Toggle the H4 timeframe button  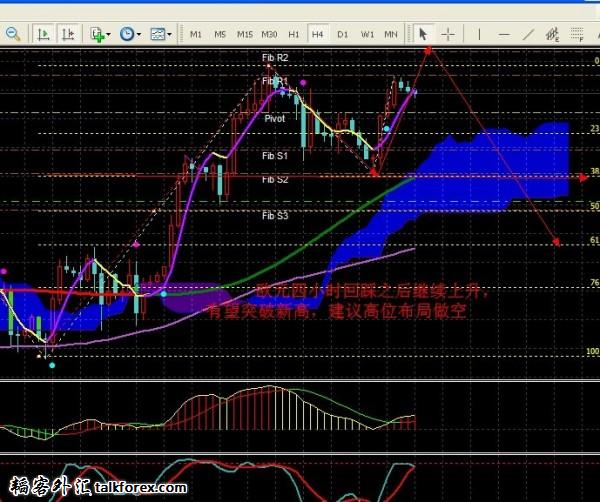(317, 34)
